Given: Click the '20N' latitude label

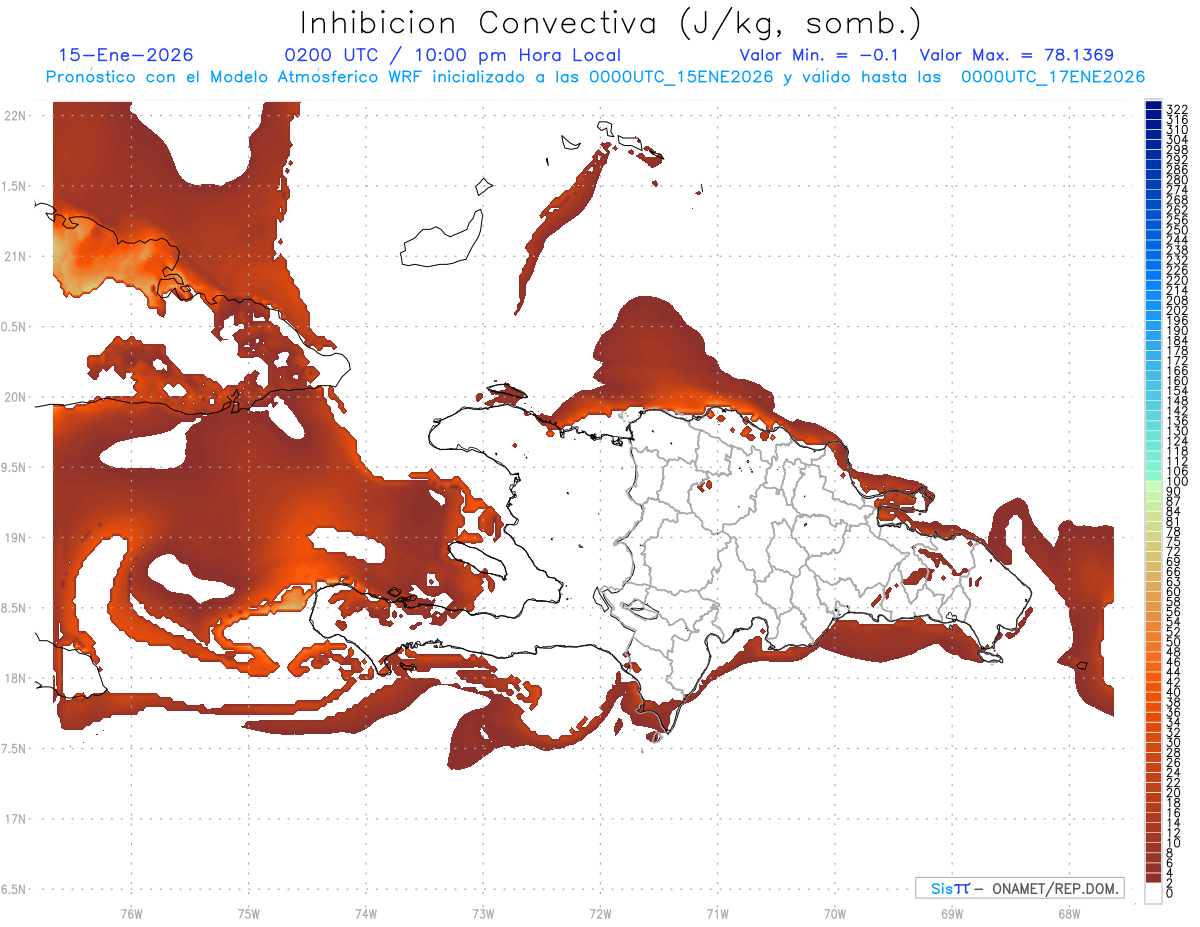Looking at the screenshot, I should 15,397.
